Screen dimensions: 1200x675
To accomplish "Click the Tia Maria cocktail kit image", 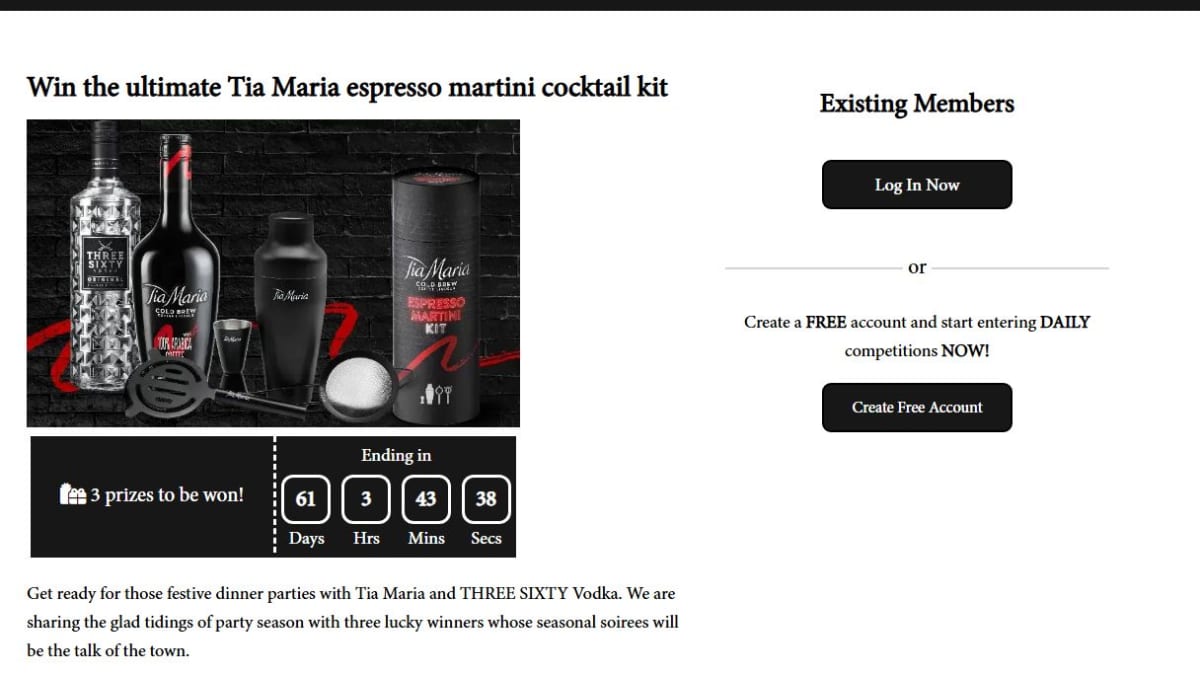I will pos(273,273).
